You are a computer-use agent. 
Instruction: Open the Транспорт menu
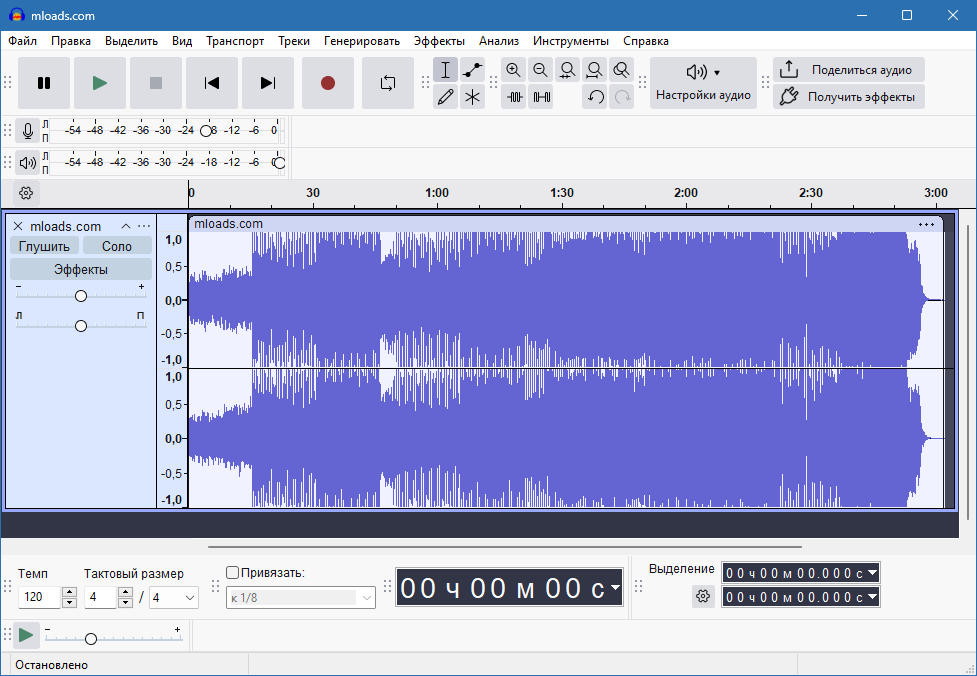tap(235, 41)
